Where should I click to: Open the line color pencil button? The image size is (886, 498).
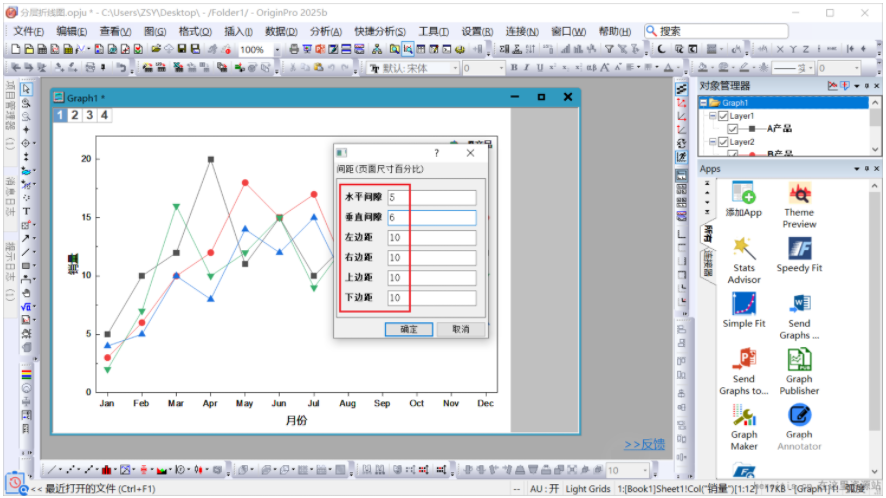pos(745,68)
